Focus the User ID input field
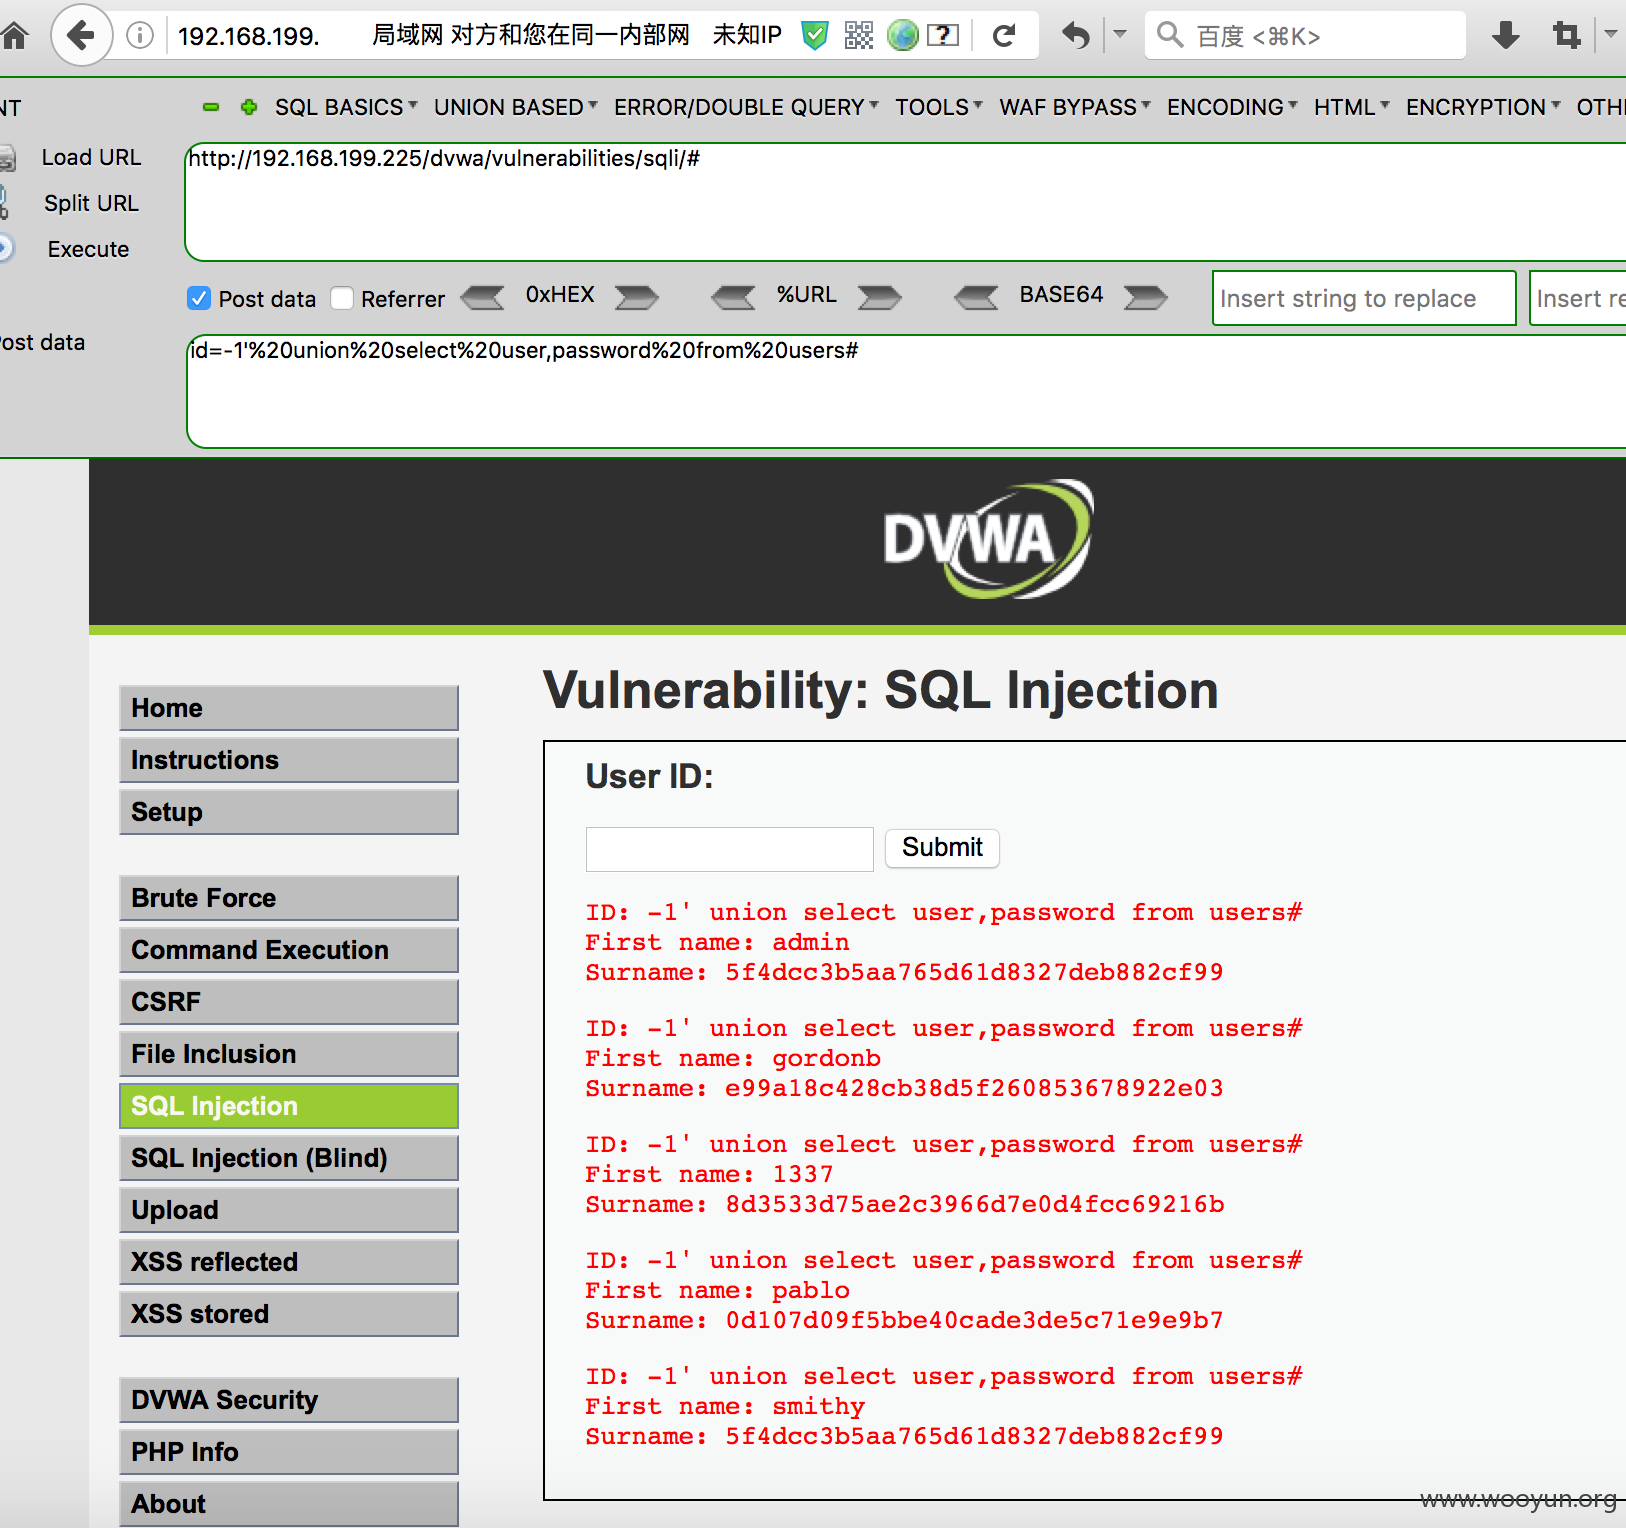 click(x=730, y=849)
